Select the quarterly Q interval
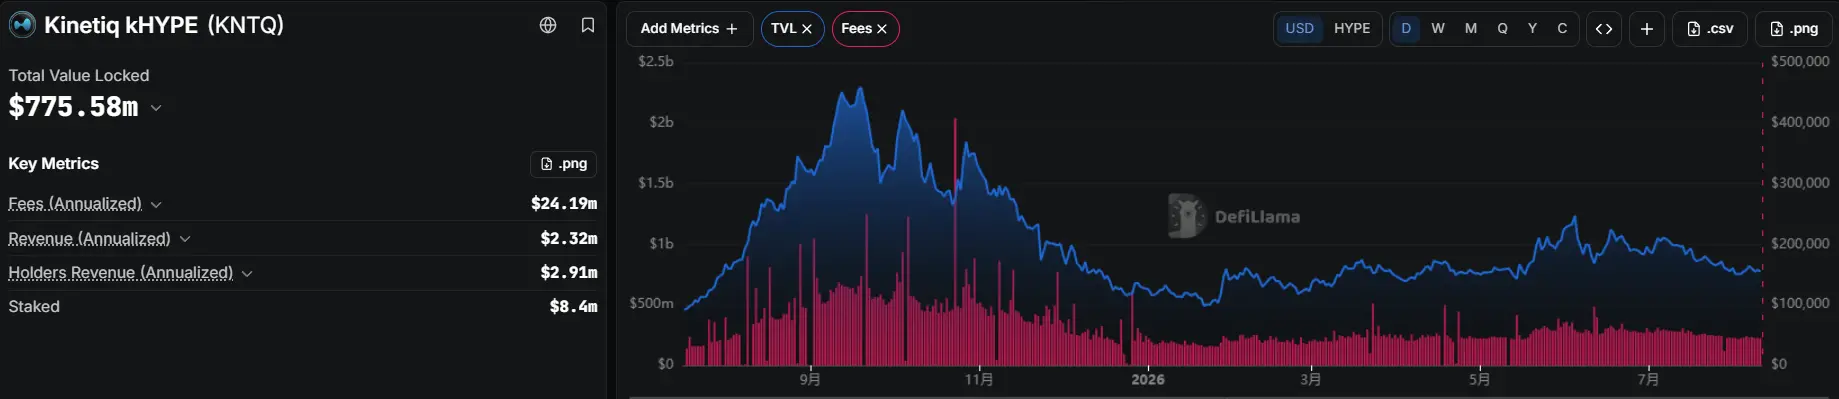The image size is (1839, 399). pos(1502,28)
